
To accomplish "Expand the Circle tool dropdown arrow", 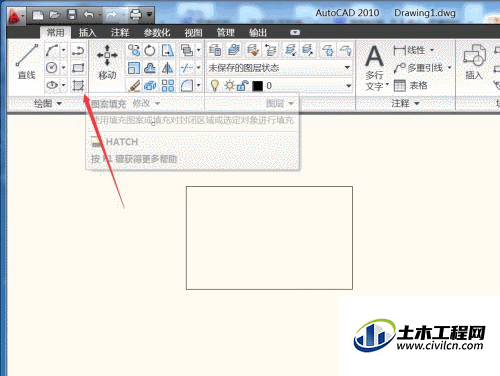I will point(63,68).
